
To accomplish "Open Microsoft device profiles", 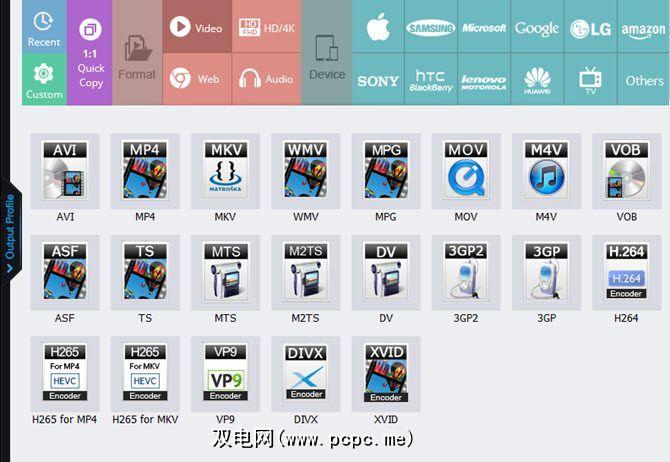I will (484, 26).
